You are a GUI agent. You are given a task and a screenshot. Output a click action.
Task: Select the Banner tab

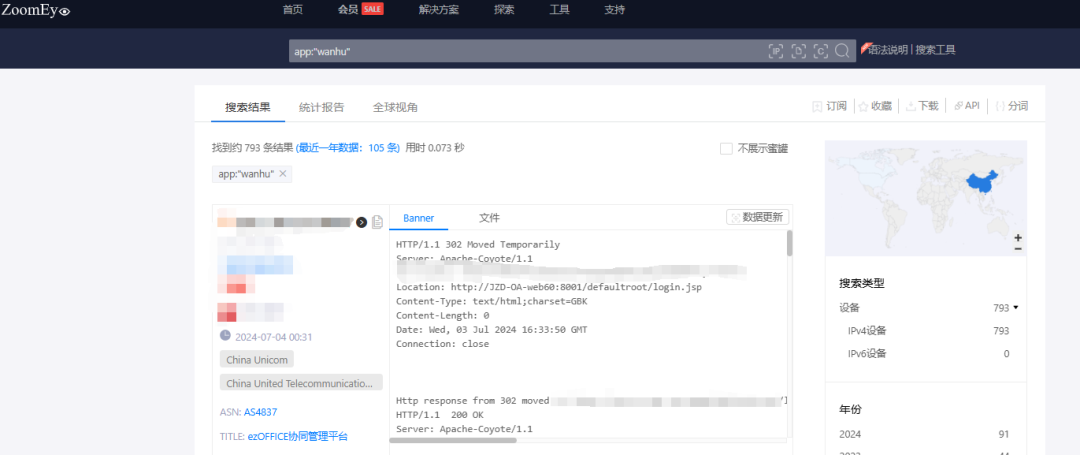point(419,218)
